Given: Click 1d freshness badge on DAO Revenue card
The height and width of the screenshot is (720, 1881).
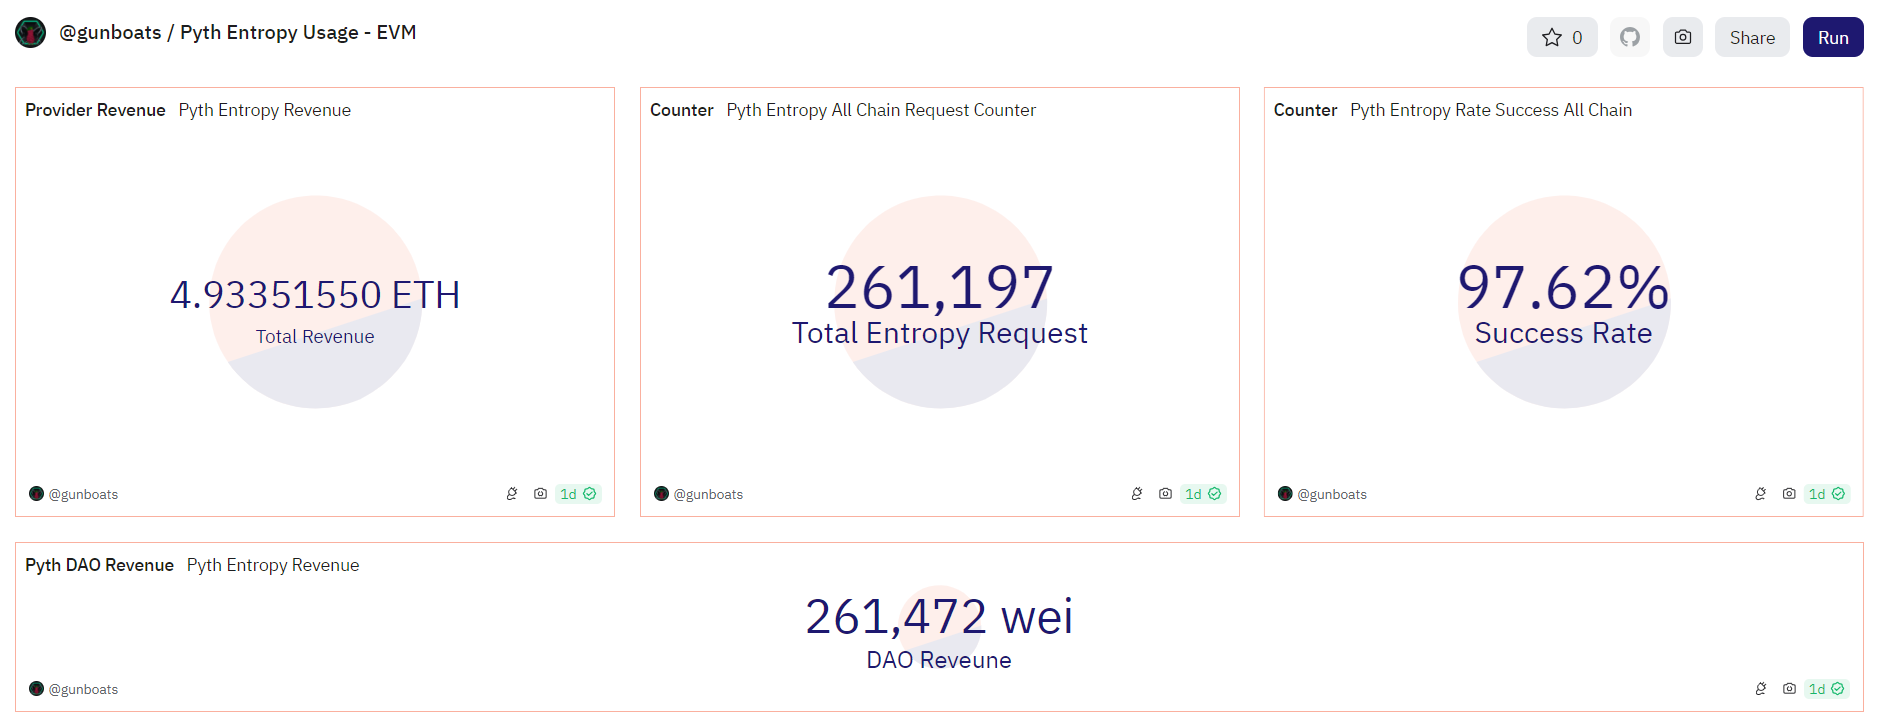Looking at the screenshot, I should pyautogui.click(x=1827, y=689).
